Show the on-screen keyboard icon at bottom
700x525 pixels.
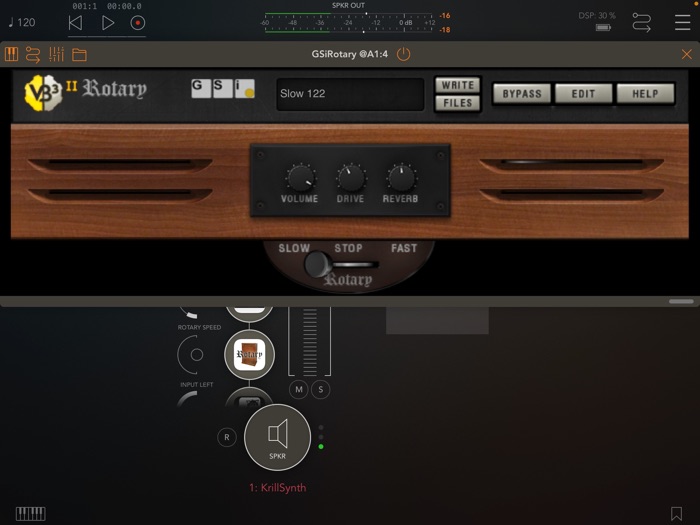click(x=31, y=513)
